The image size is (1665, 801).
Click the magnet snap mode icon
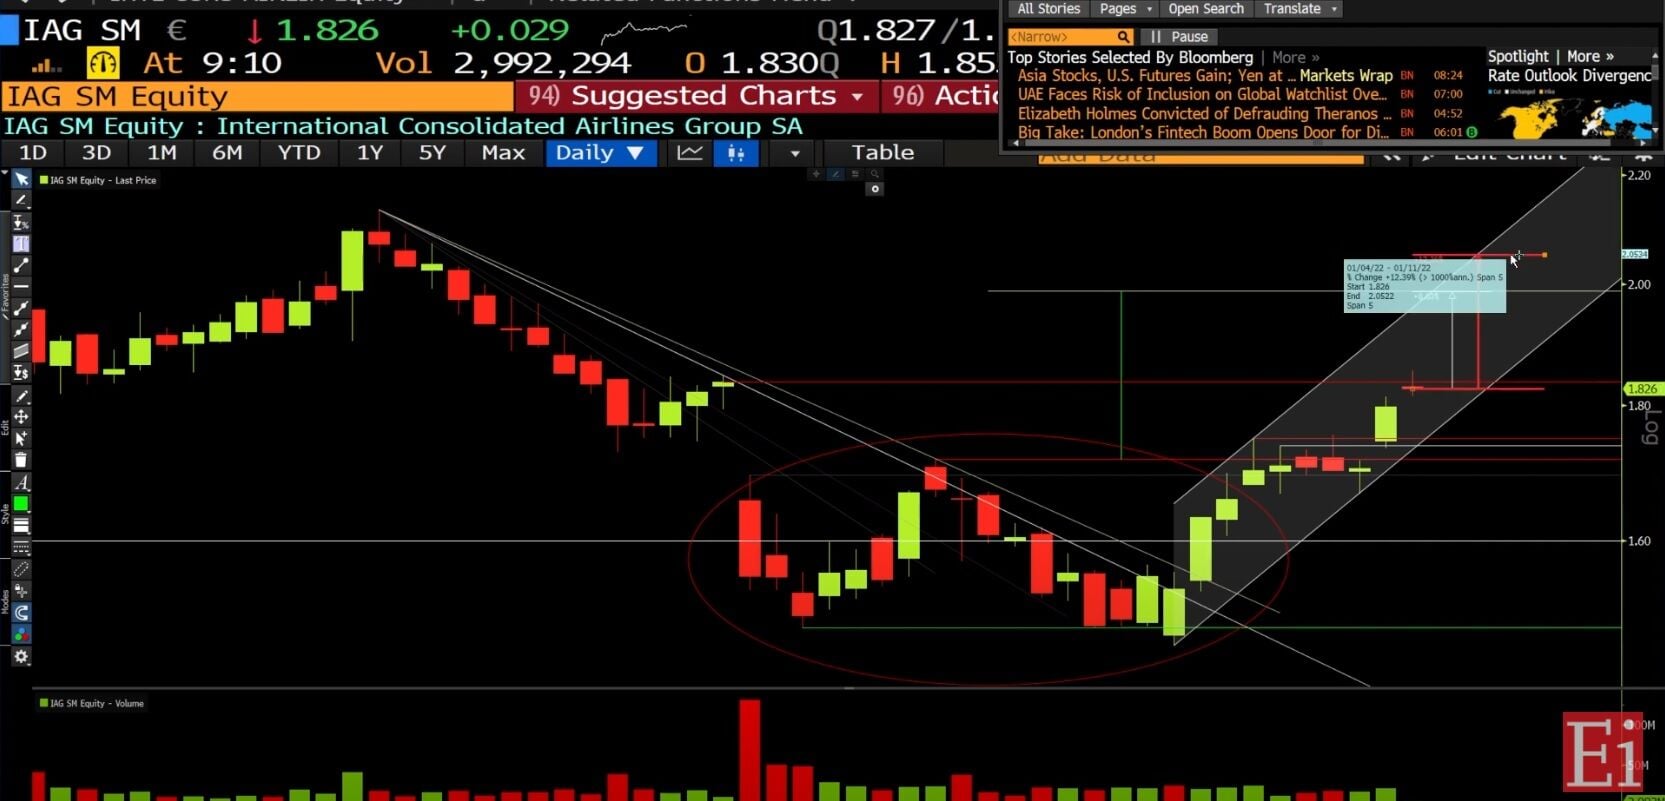click(x=20, y=612)
